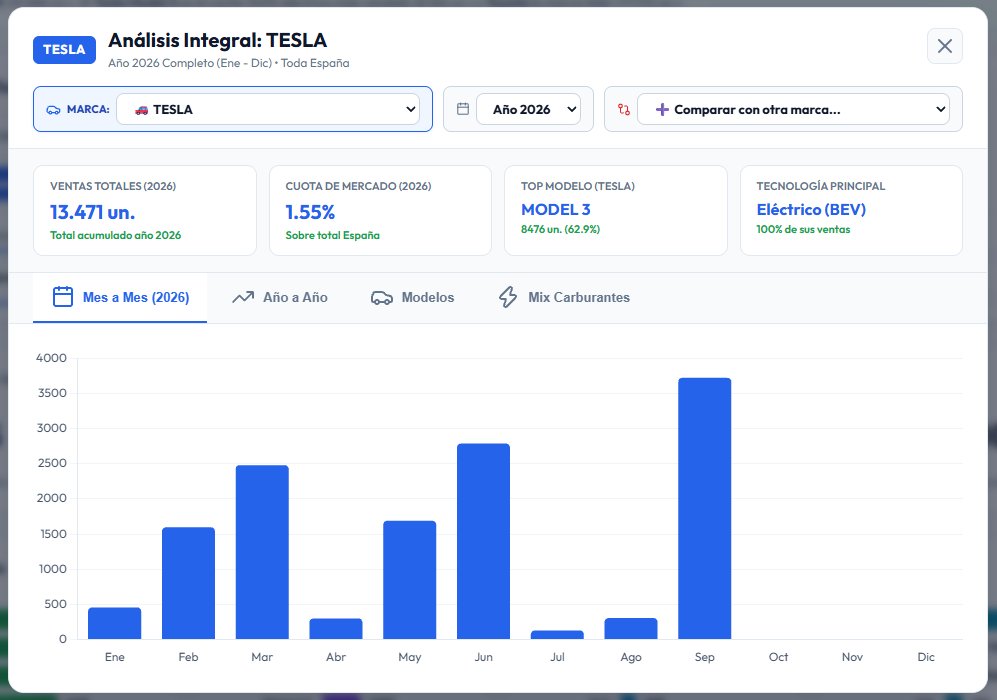Open the Modelos tab
997x700 pixels.
tap(413, 298)
